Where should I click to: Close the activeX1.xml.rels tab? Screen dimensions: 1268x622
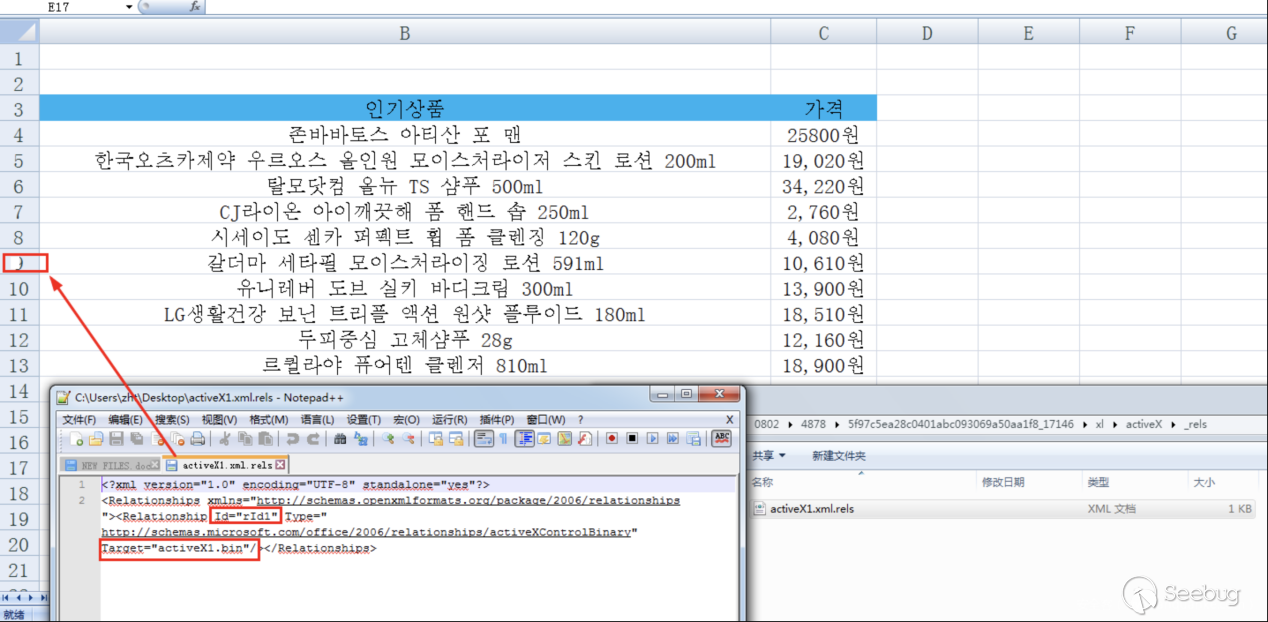coord(281,465)
